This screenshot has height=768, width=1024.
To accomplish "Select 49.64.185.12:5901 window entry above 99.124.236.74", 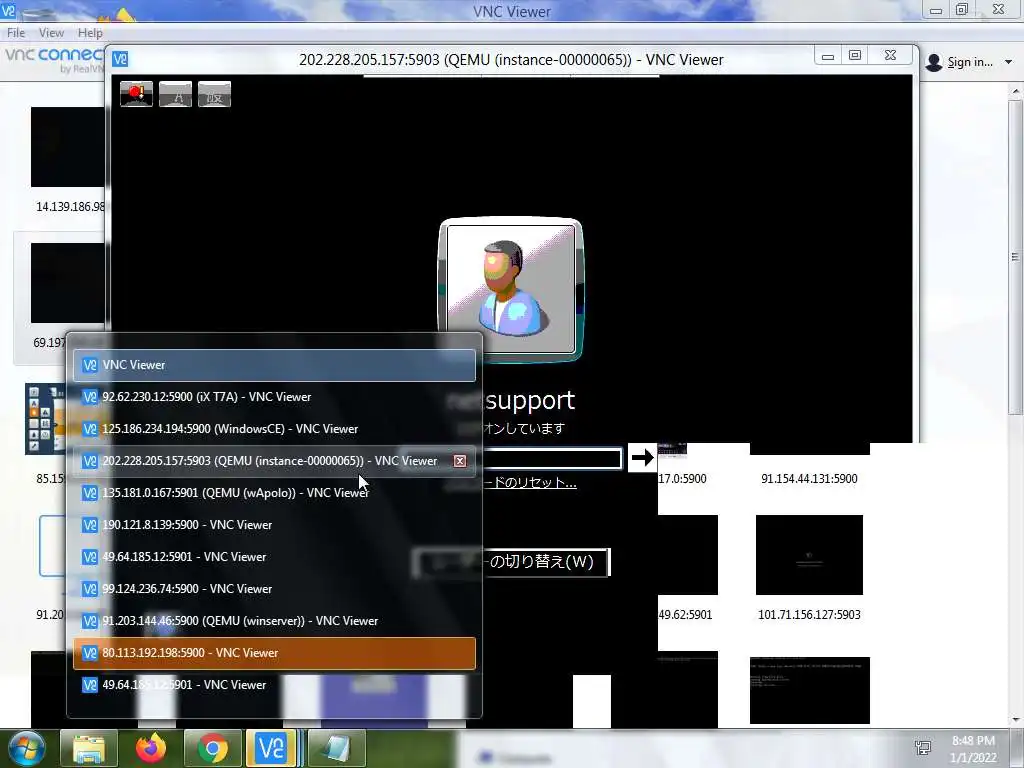I will (x=274, y=557).
